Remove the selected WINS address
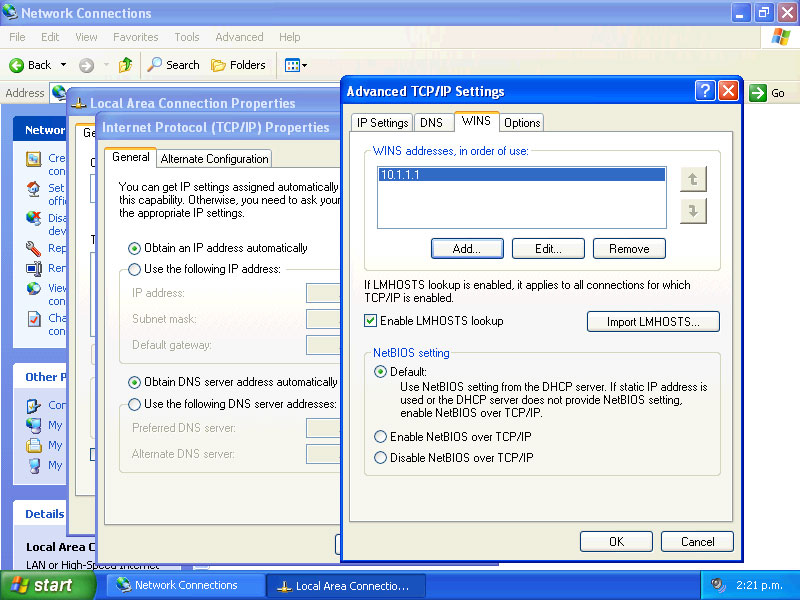This screenshot has width=800, height=600. 629,249
